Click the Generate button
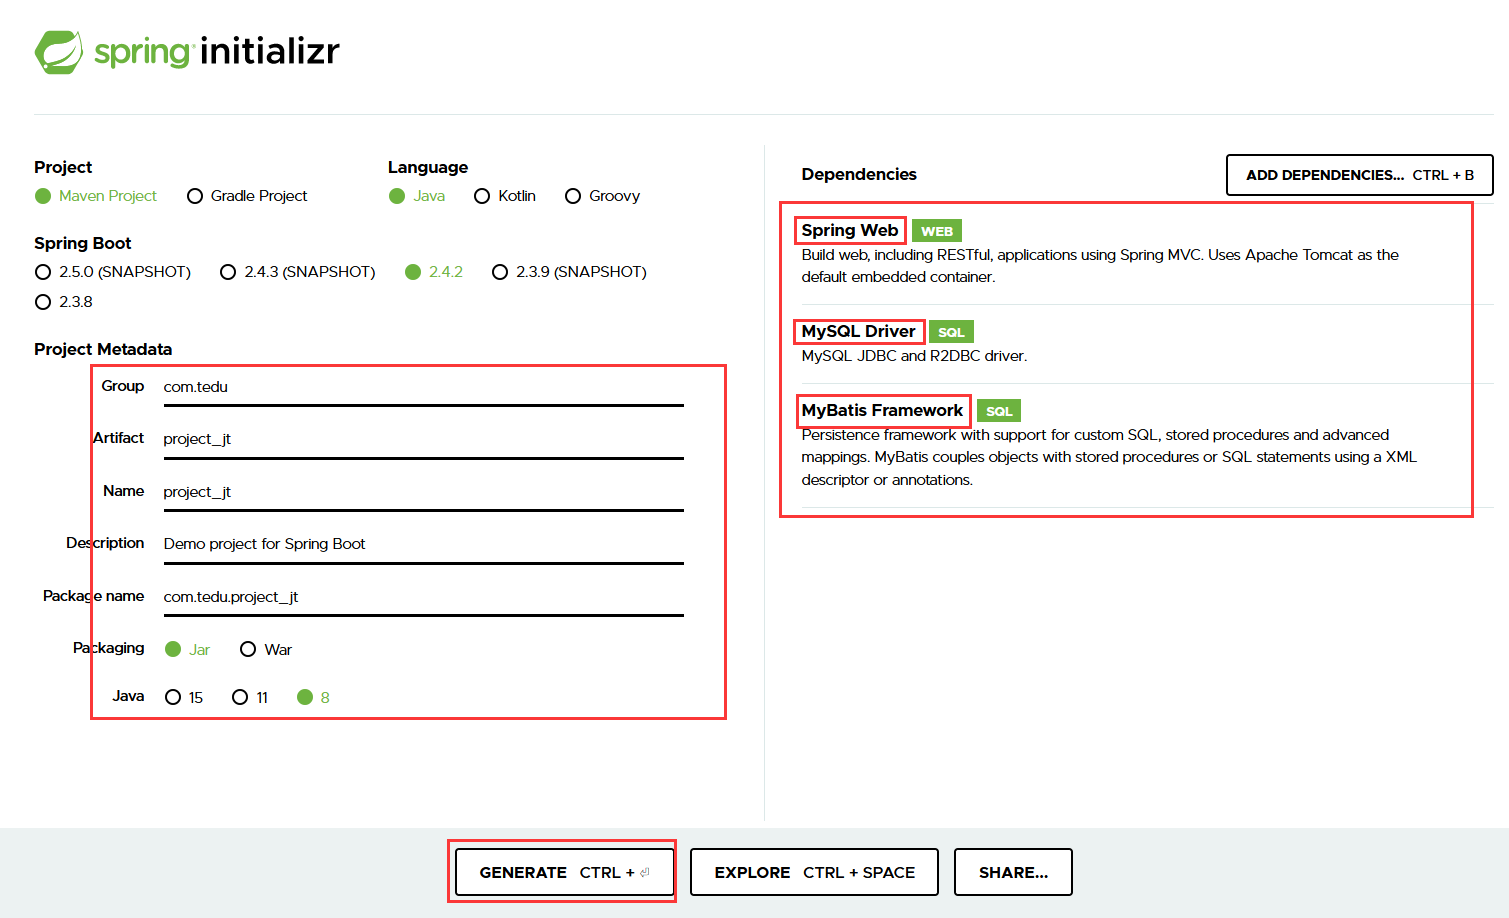The height and width of the screenshot is (918, 1509). 564,872
